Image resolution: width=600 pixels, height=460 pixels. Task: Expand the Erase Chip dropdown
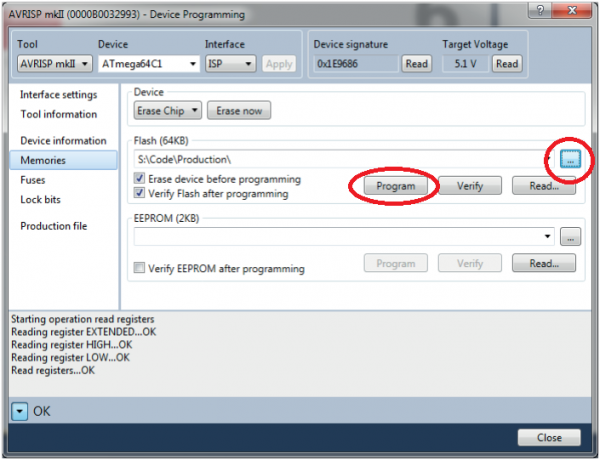168,111
